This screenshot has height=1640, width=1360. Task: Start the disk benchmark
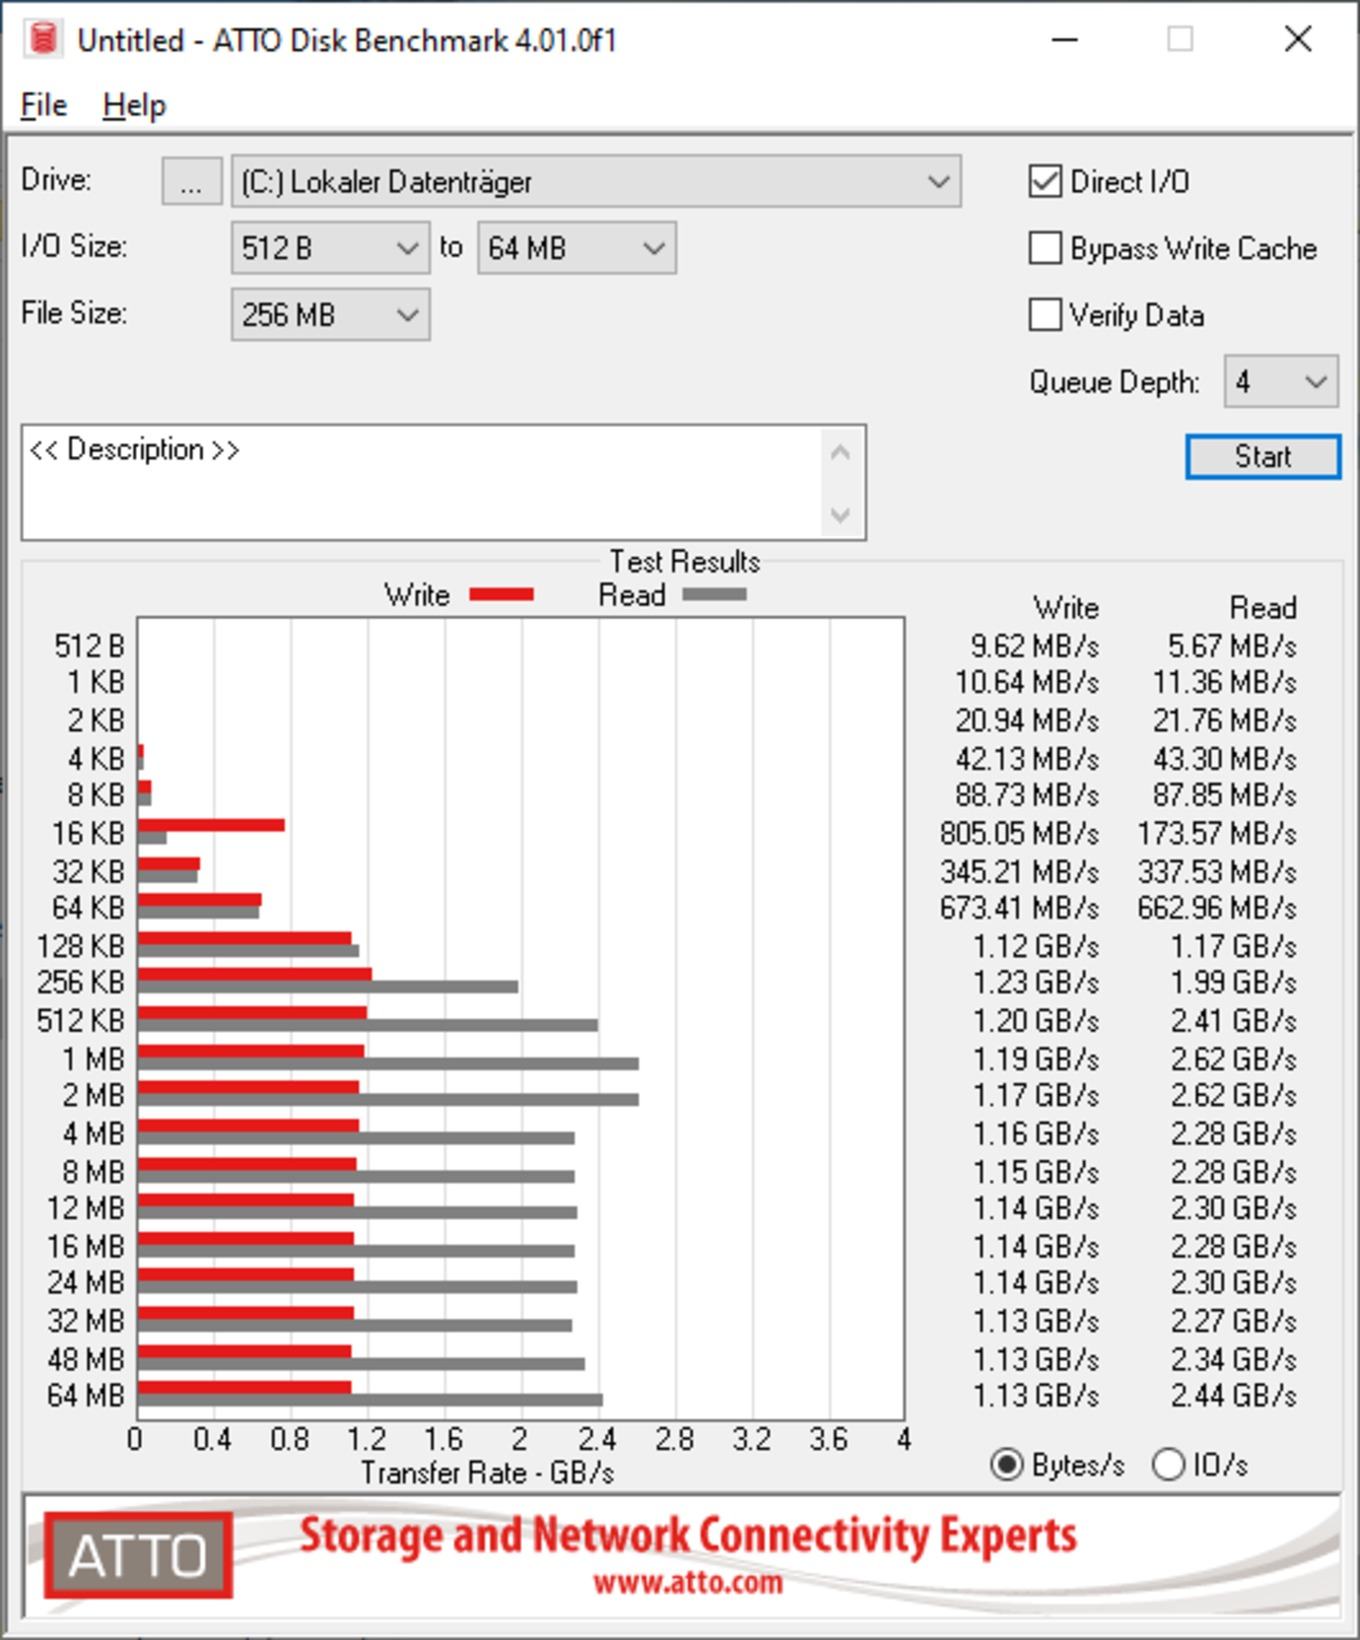[1263, 457]
